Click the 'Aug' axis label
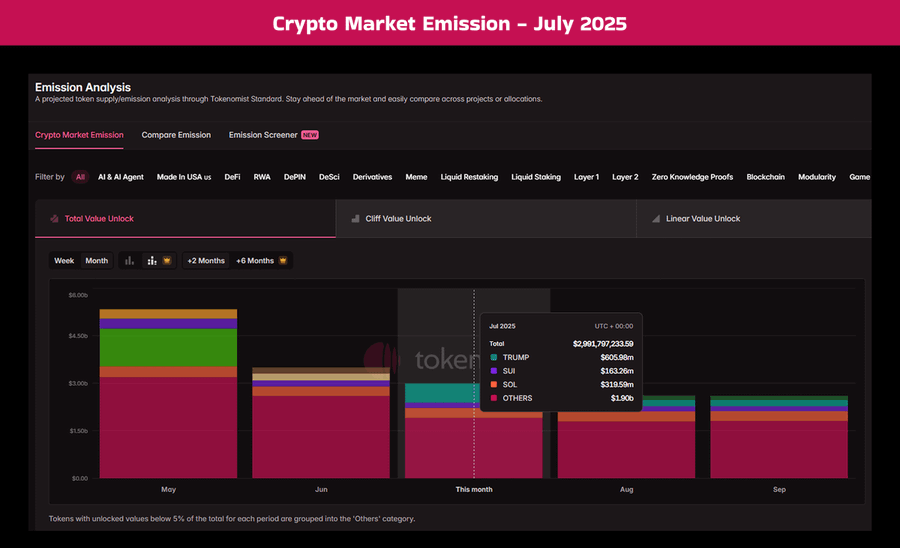900x548 pixels. tap(626, 489)
